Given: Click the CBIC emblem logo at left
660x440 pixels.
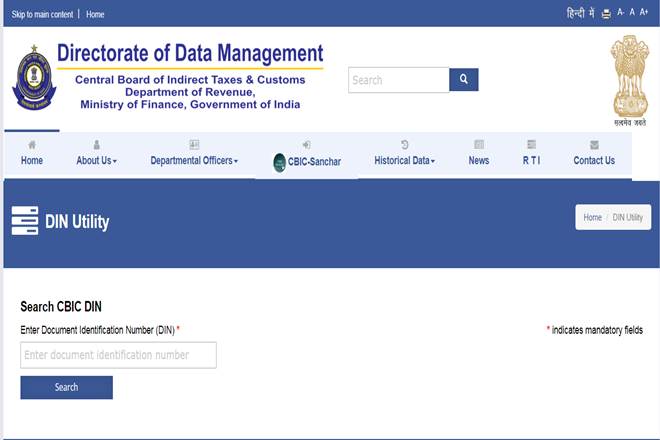Looking at the screenshot, I should 33,78.
